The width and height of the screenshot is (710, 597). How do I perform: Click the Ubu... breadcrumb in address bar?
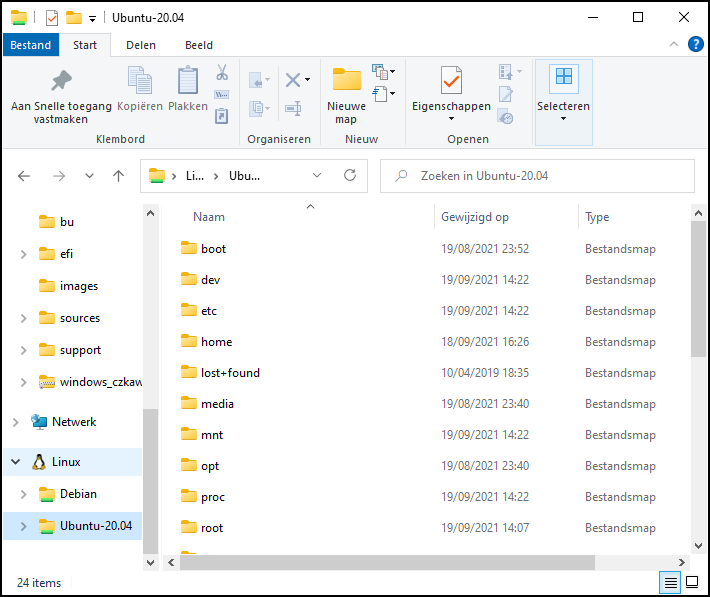[x=245, y=176]
